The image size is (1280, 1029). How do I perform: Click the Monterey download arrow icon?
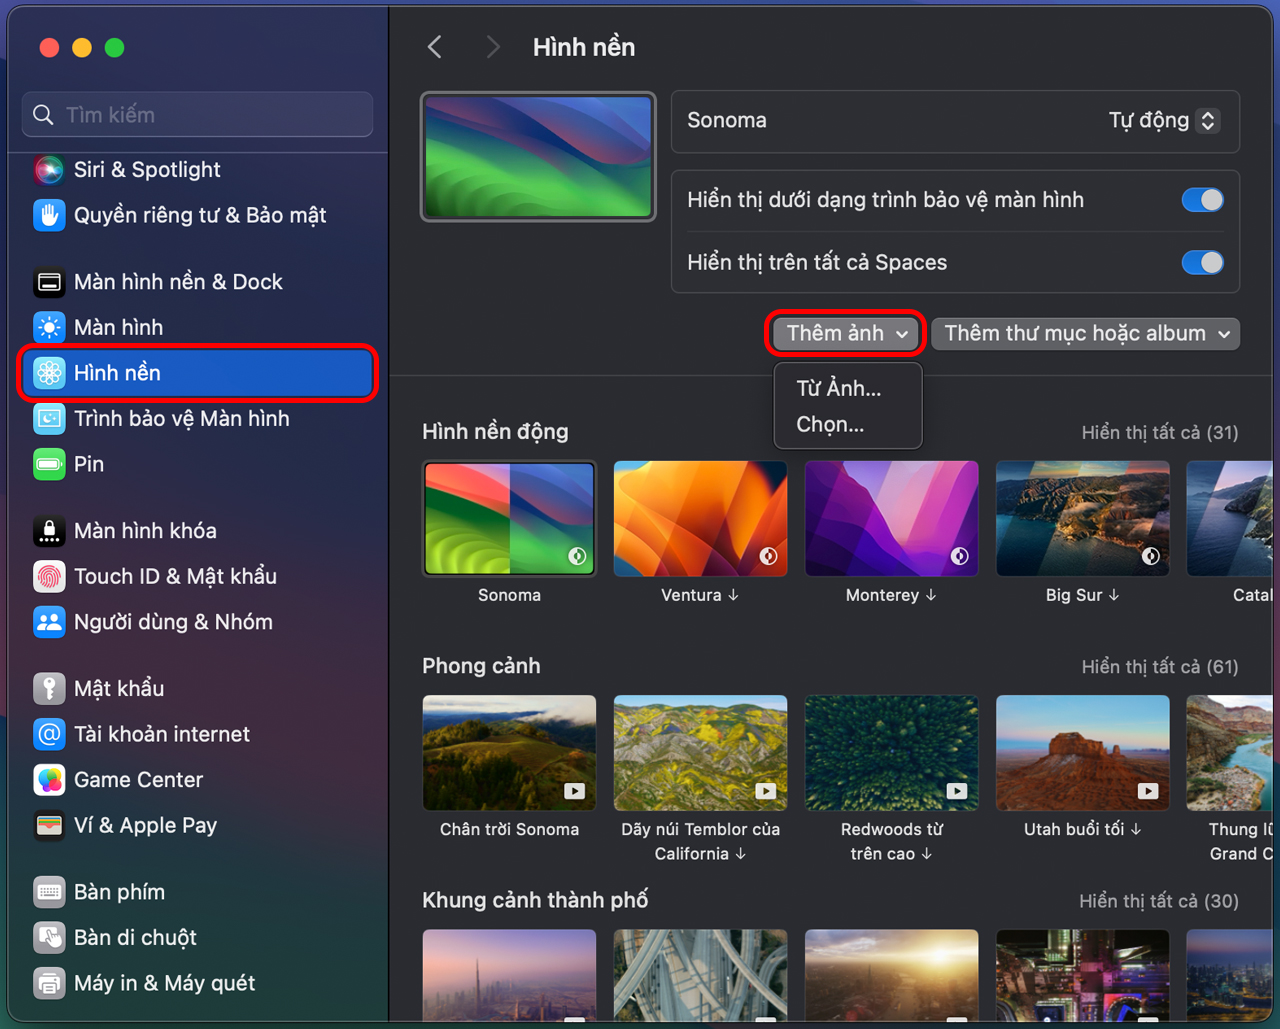click(931, 595)
